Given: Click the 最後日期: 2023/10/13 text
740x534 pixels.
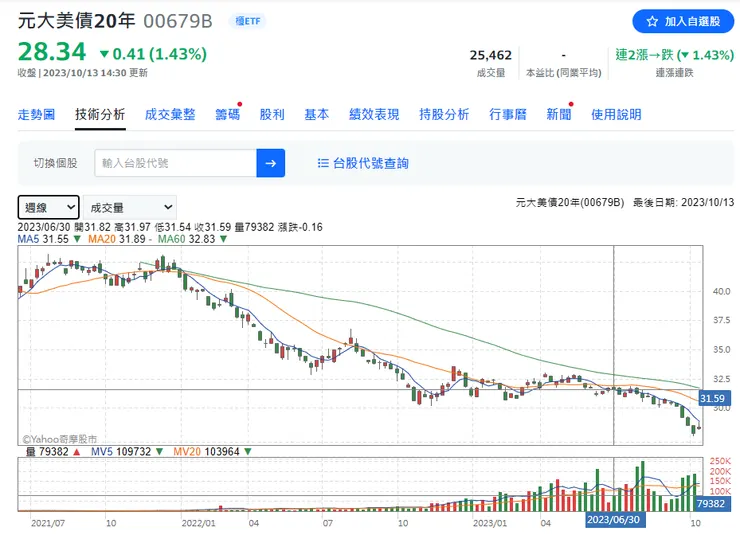Looking at the screenshot, I should pyautogui.click(x=683, y=202).
